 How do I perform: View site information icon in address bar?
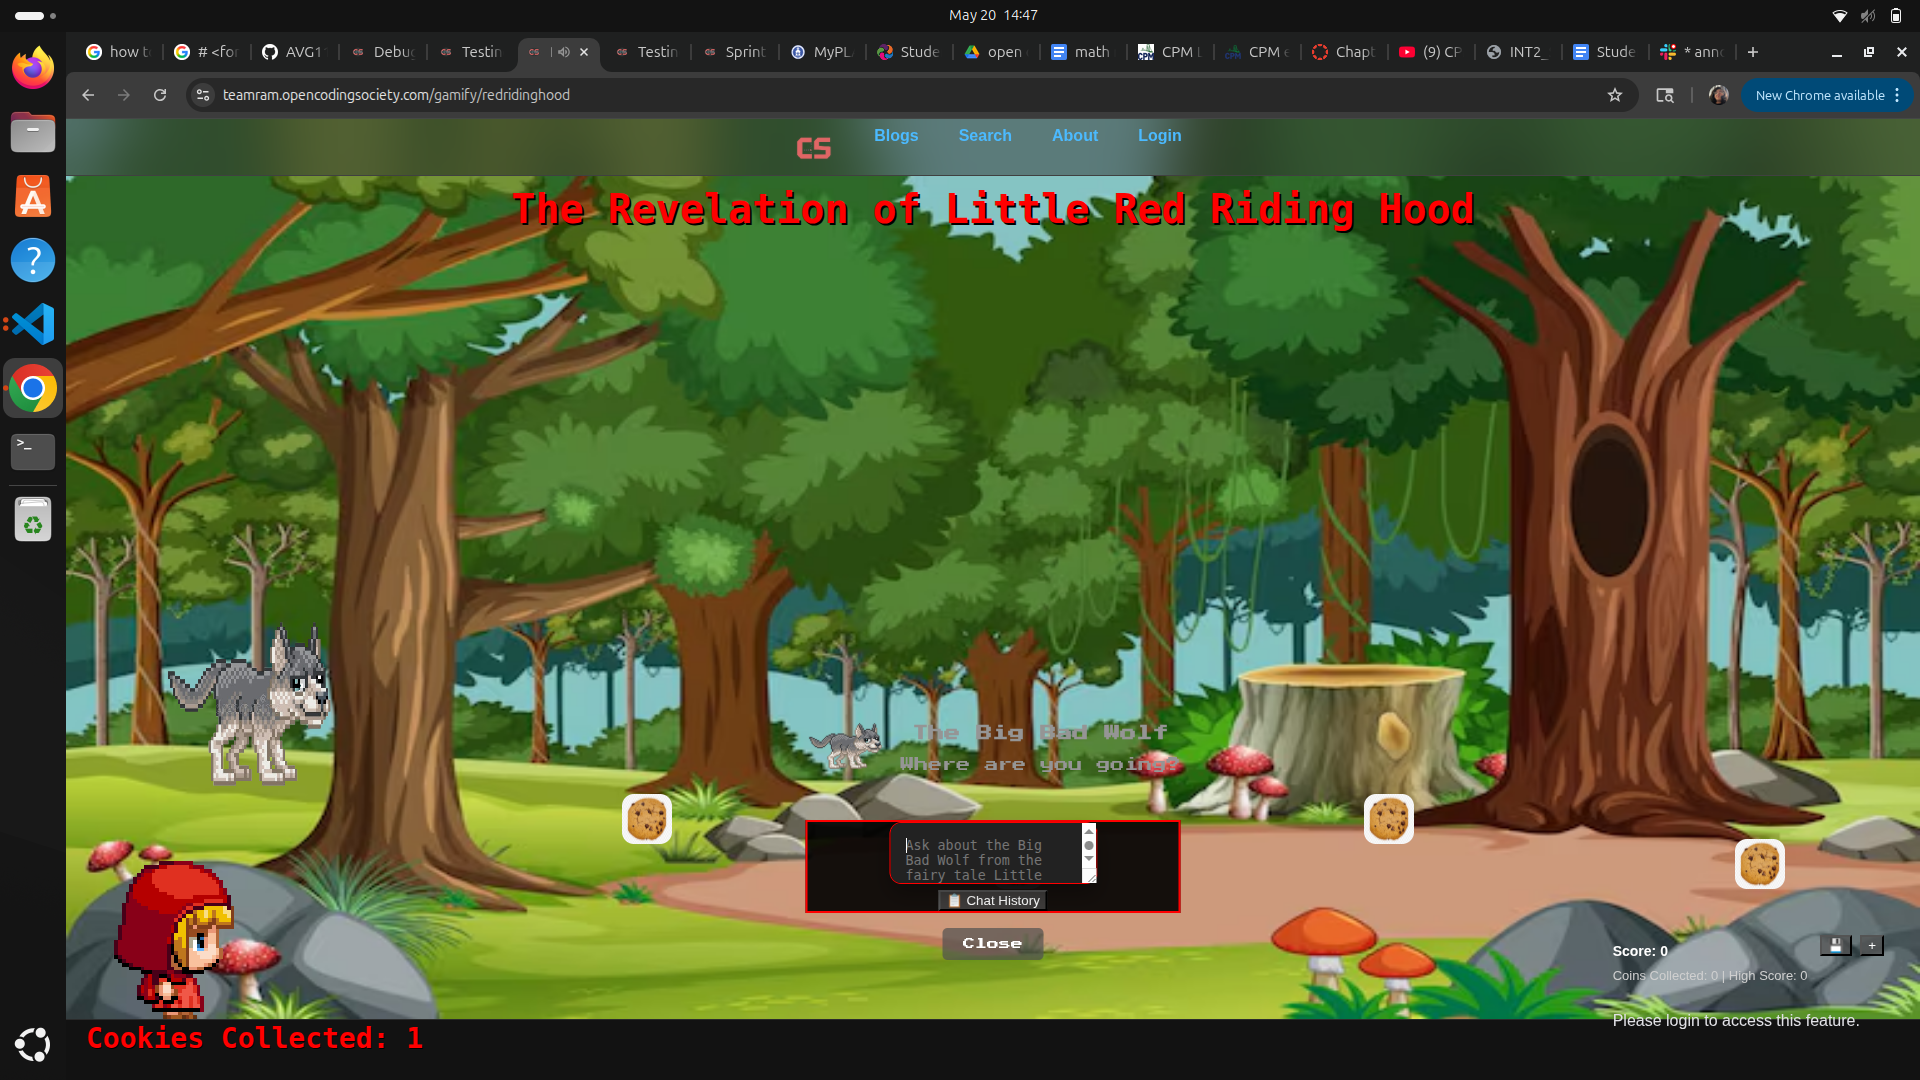coord(203,95)
